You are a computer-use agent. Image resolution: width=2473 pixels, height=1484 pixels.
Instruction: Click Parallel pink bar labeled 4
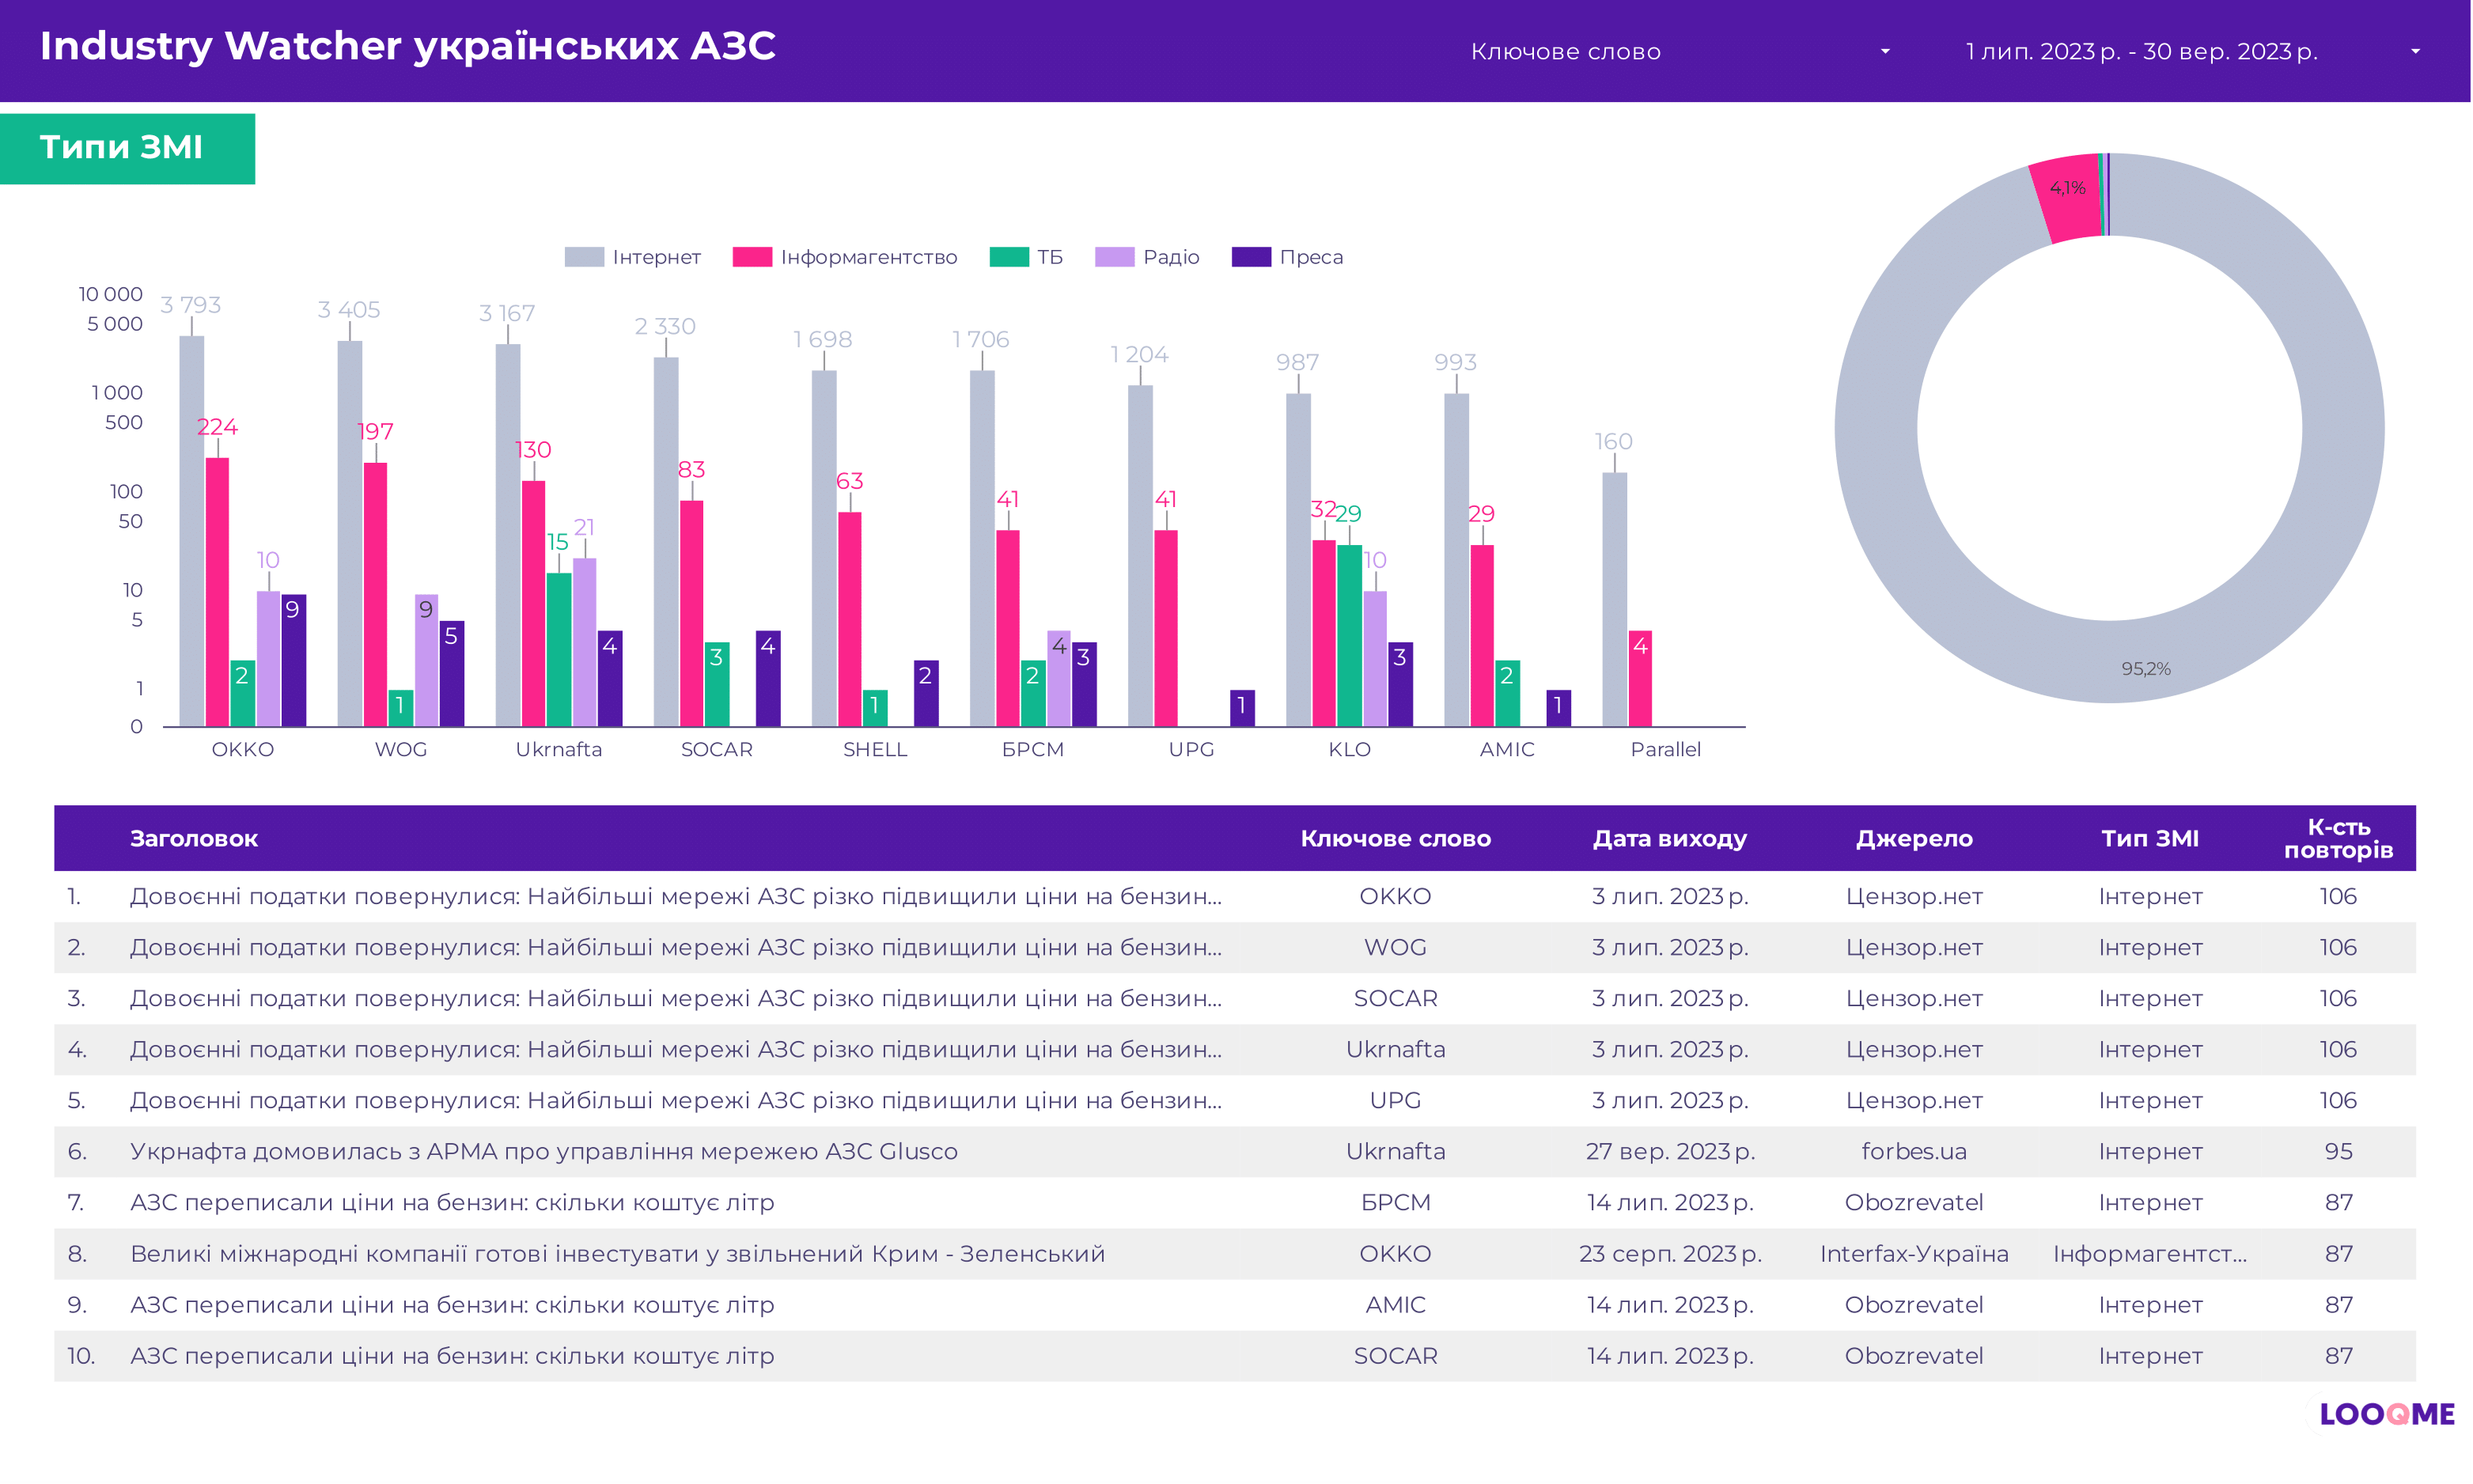point(1640,677)
